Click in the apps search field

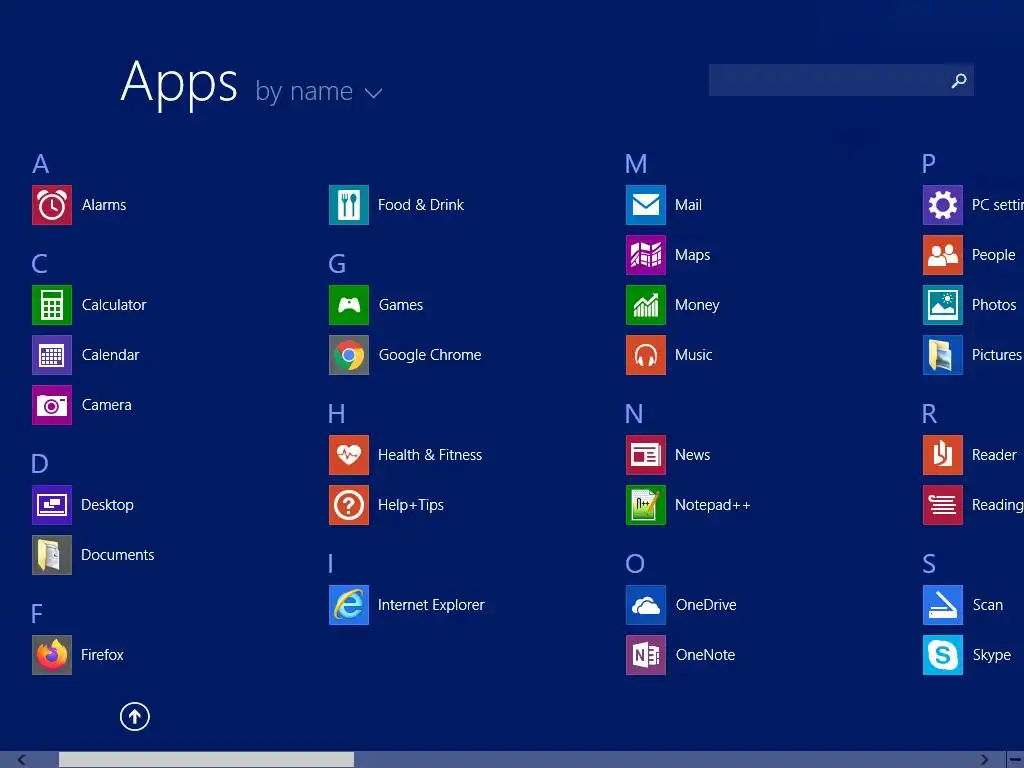(x=841, y=80)
